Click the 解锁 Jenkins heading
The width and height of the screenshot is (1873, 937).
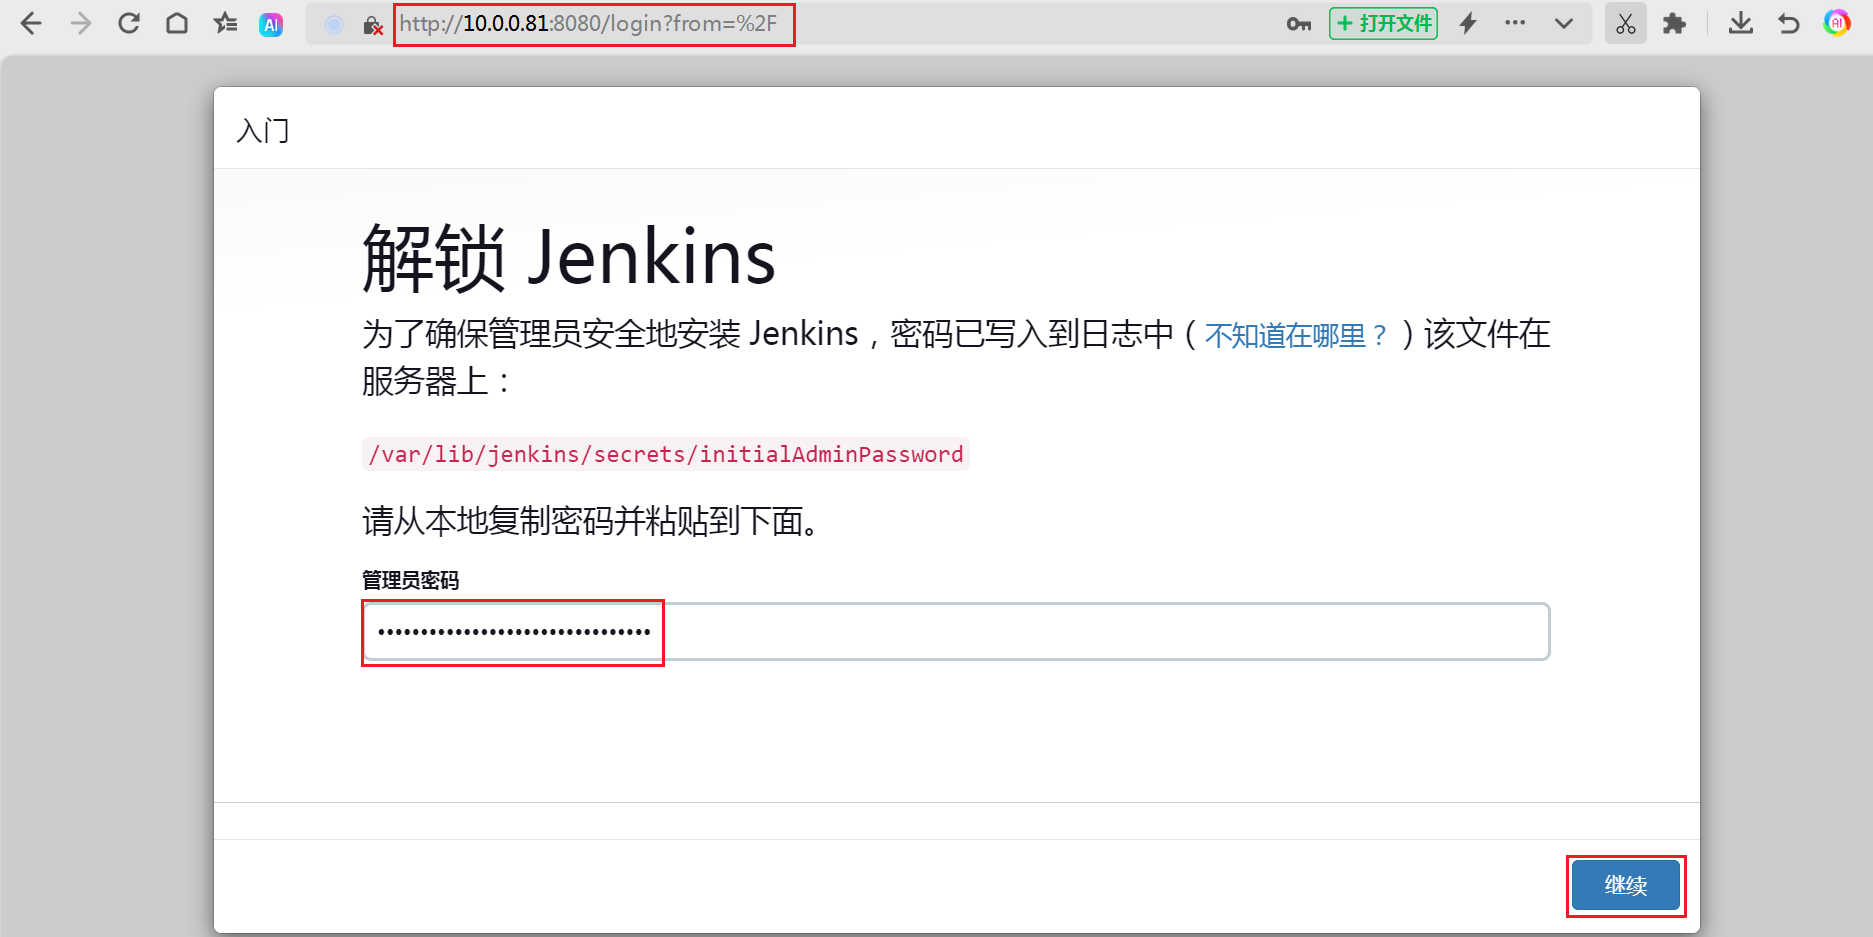click(x=569, y=258)
